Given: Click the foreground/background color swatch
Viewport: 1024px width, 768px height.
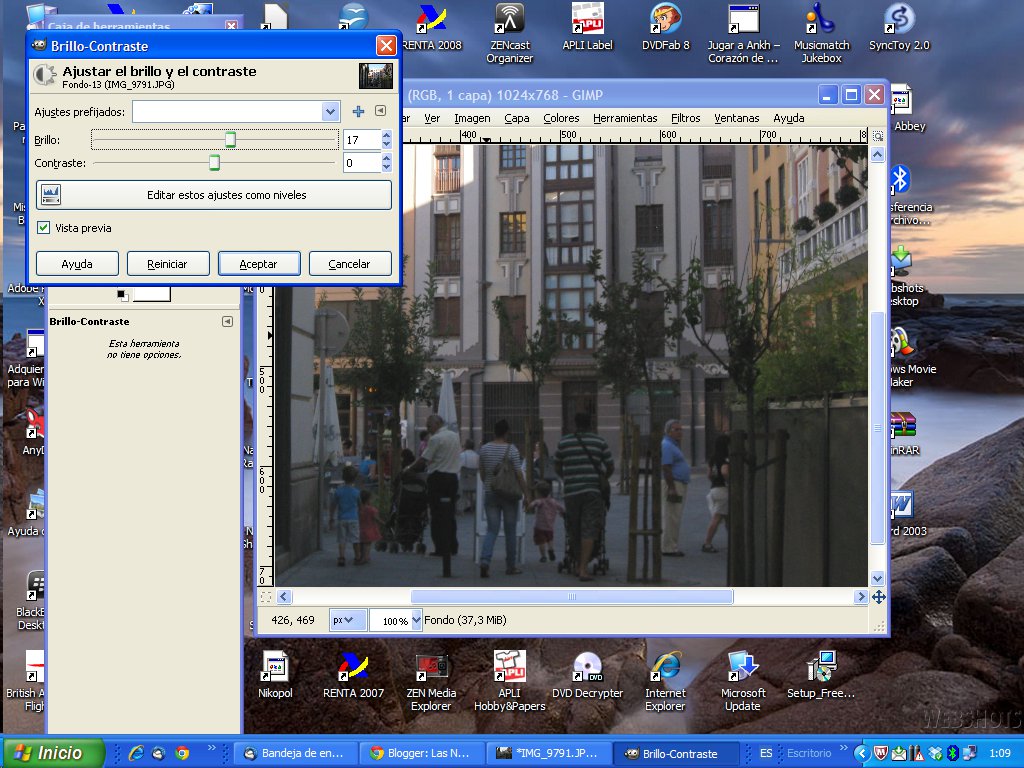Looking at the screenshot, I should coord(144,295).
